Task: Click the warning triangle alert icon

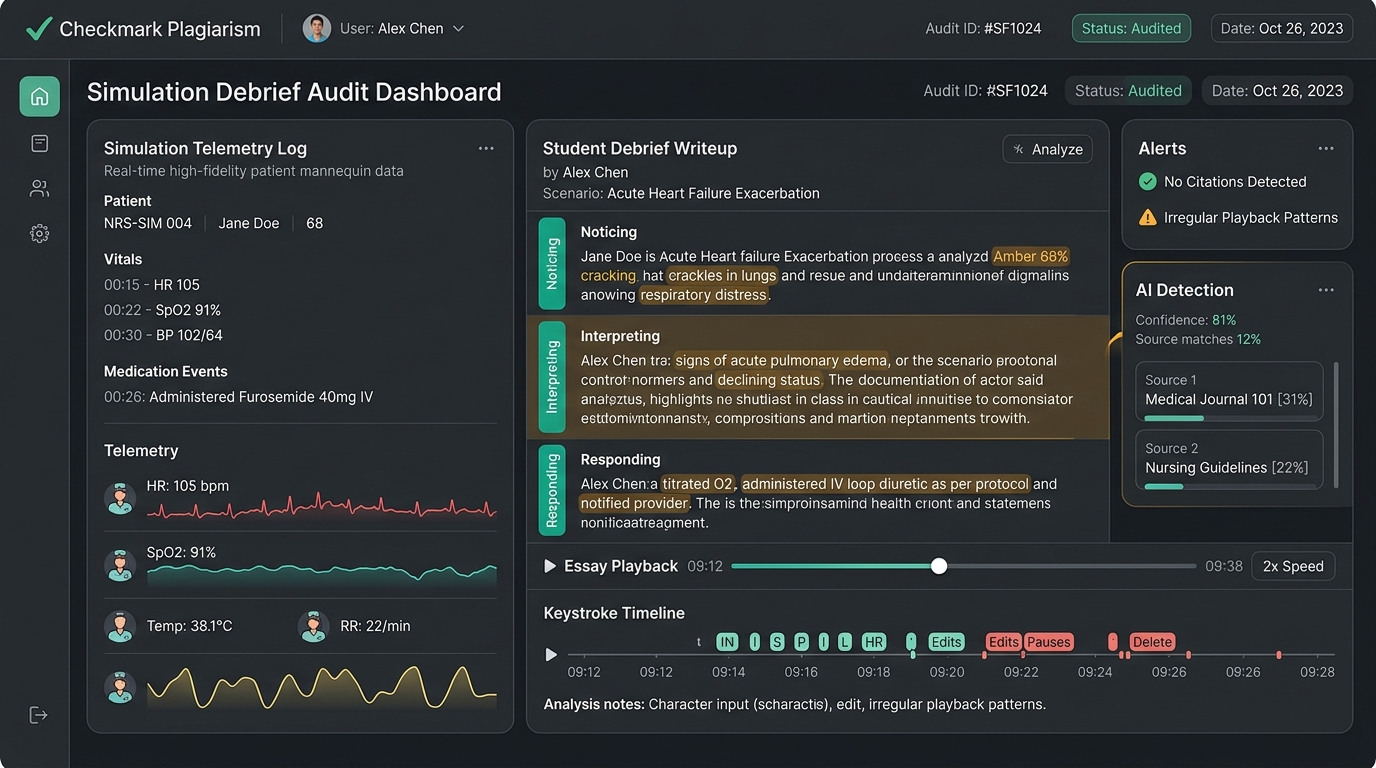Action: point(1148,217)
